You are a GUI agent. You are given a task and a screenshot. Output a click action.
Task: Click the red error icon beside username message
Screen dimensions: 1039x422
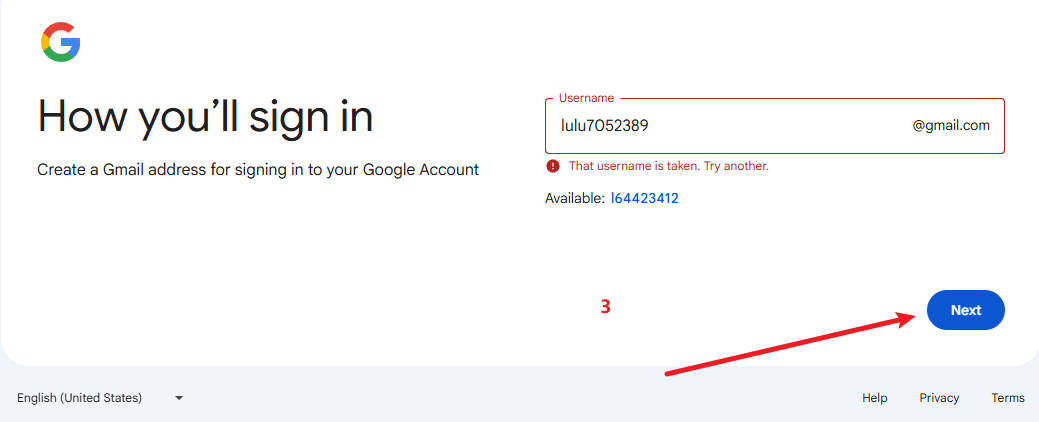pyautogui.click(x=553, y=166)
